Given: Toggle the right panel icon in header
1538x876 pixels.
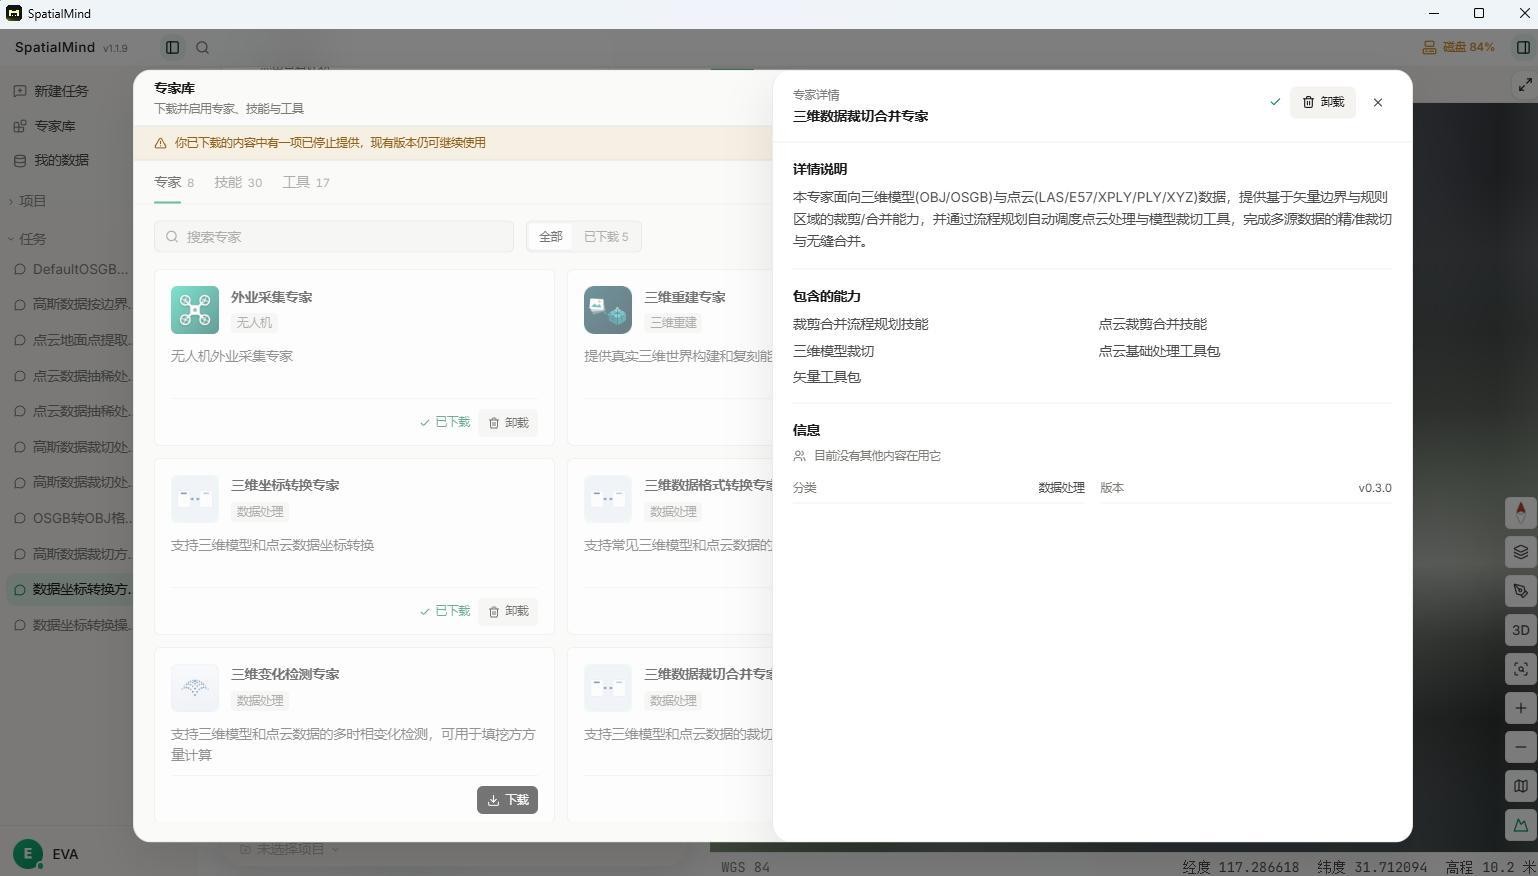Looking at the screenshot, I should (1523, 47).
